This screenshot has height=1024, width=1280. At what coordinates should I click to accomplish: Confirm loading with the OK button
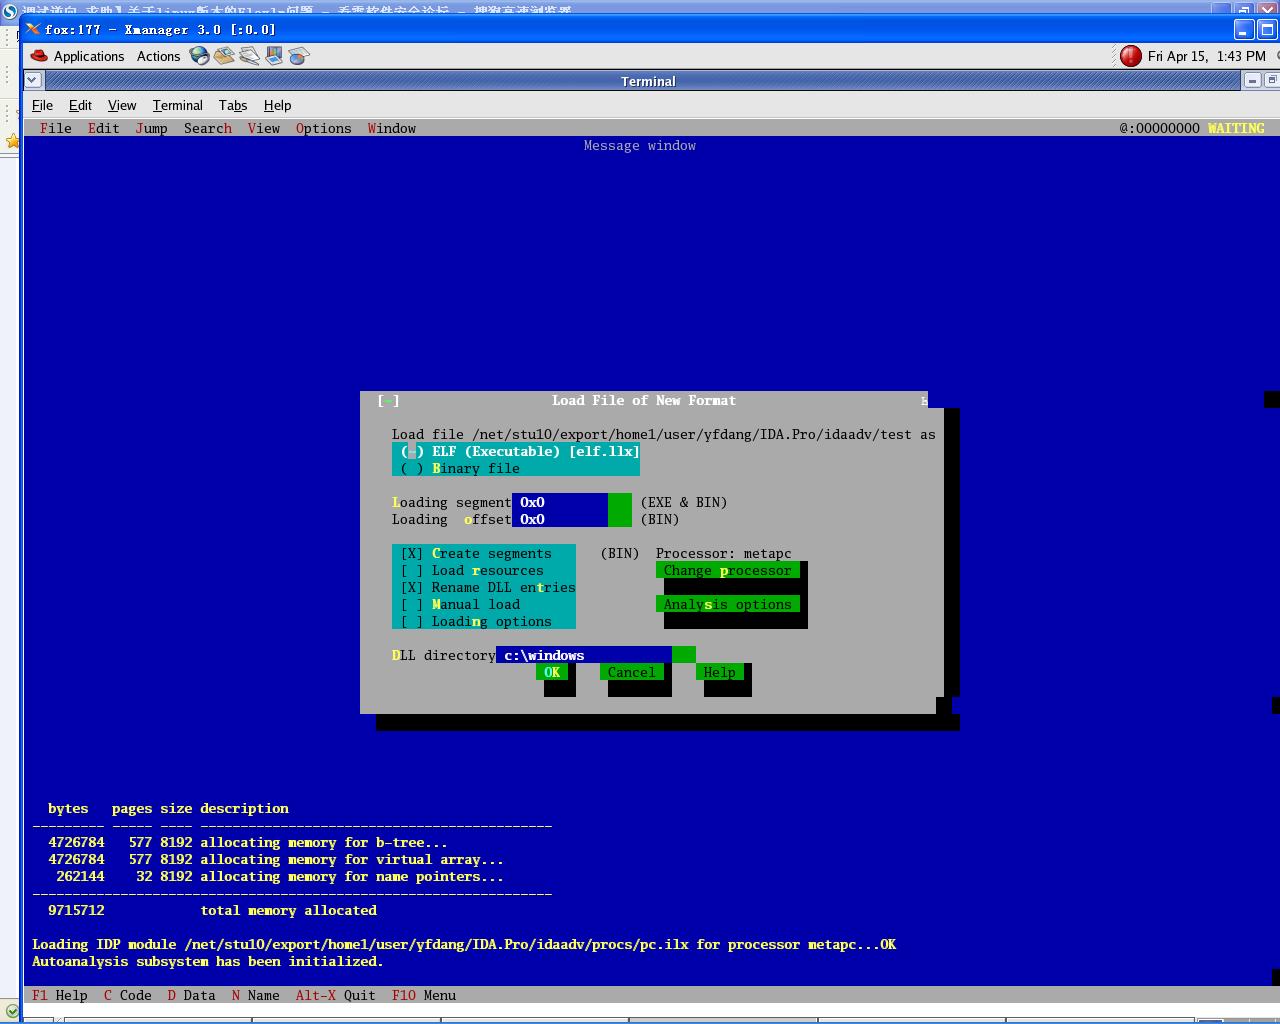(x=552, y=672)
